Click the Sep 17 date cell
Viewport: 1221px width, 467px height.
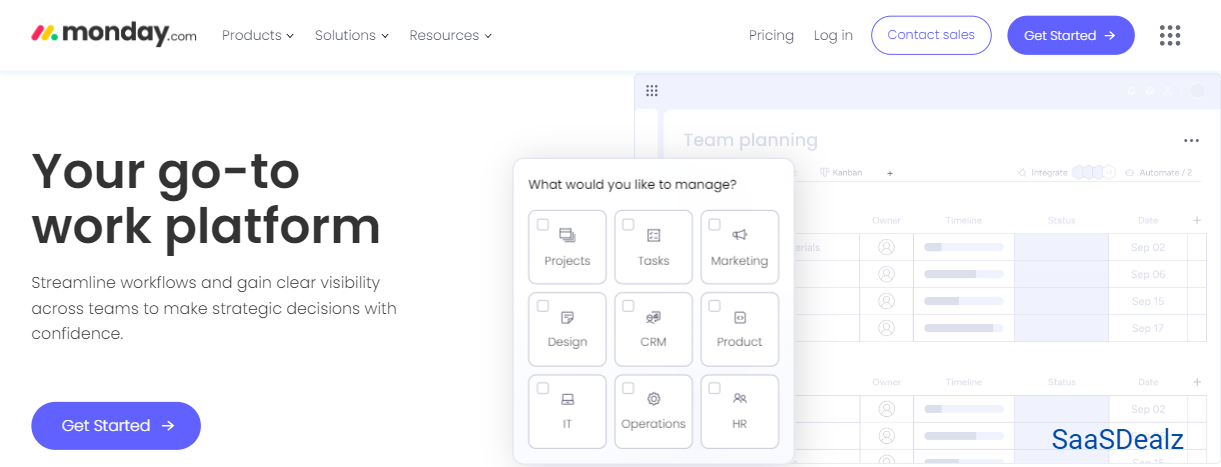[x=1148, y=328]
